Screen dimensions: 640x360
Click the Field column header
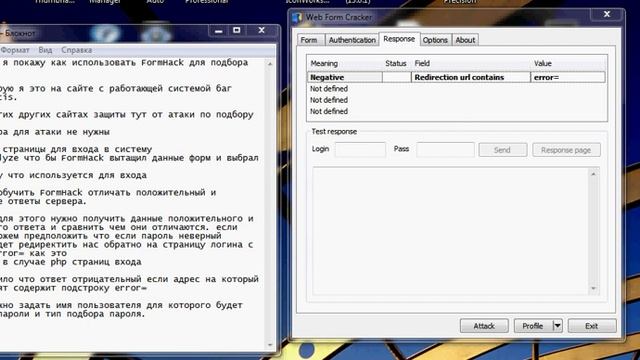[471, 63]
